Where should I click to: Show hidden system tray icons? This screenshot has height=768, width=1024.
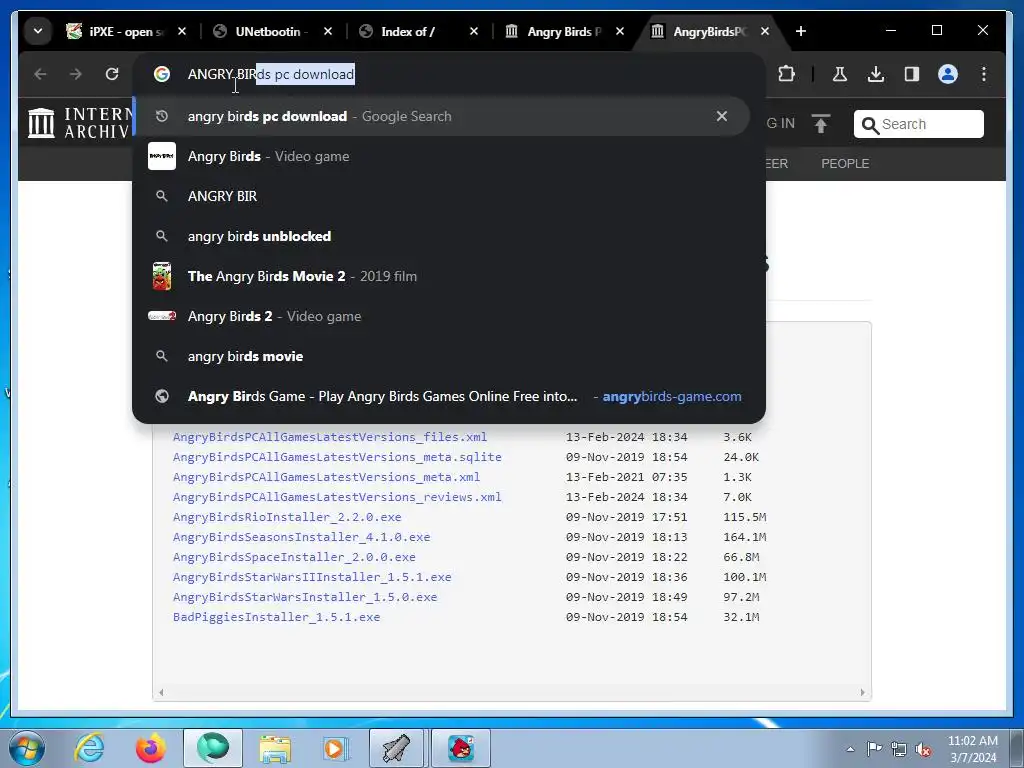850,749
